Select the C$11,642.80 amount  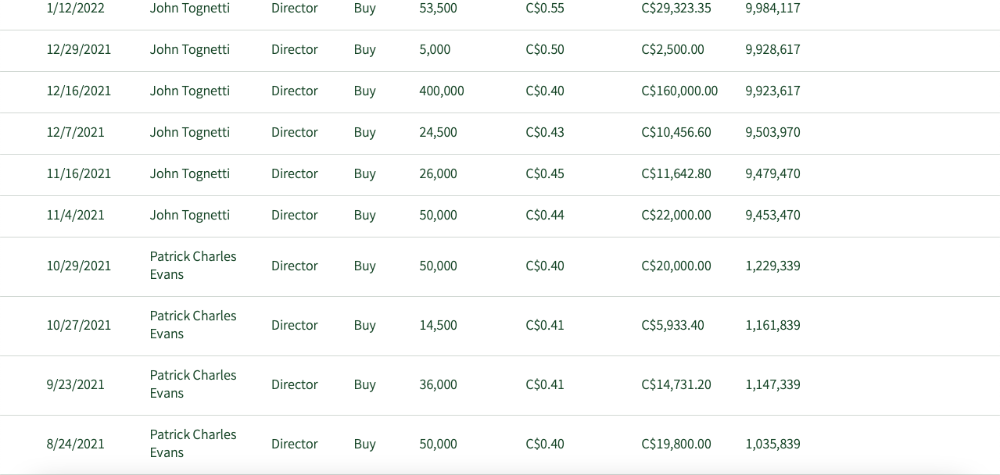(x=676, y=174)
